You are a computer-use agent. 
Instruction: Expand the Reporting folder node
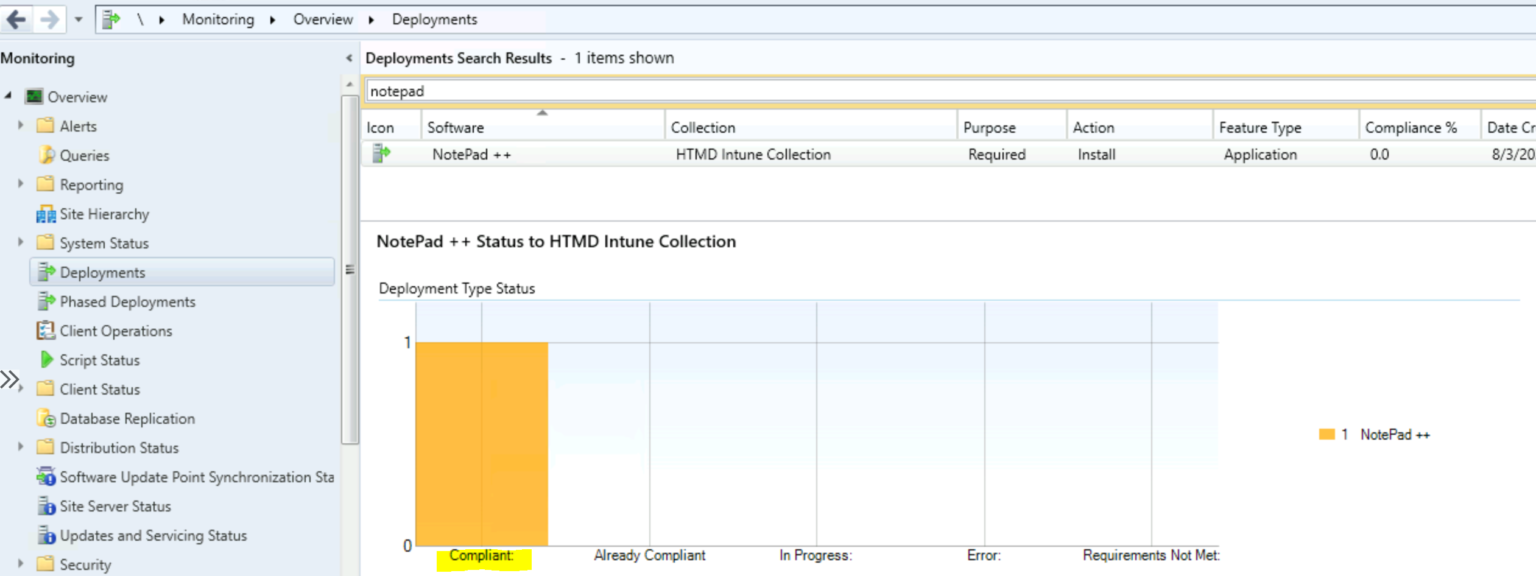(20, 185)
